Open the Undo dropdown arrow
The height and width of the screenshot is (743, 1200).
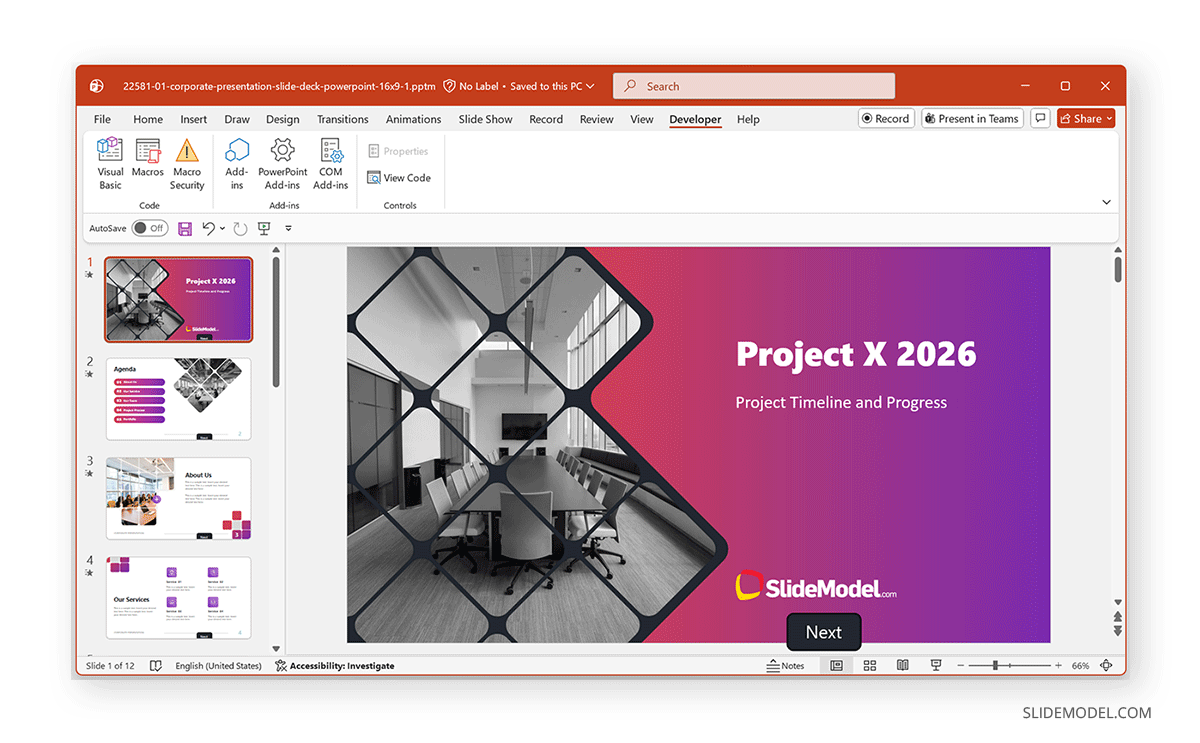coord(221,228)
